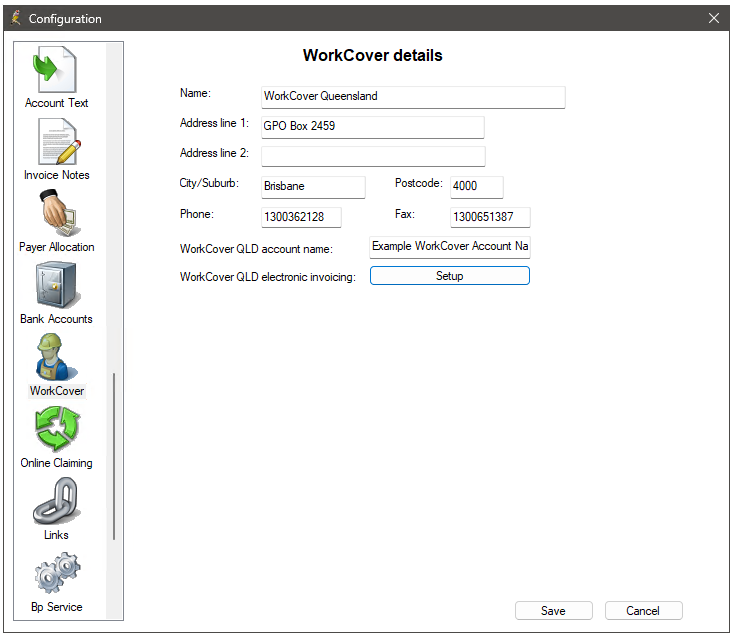Select the Account Text label
The width and height of the screenshot is (735, 638).
coord(56,103)
